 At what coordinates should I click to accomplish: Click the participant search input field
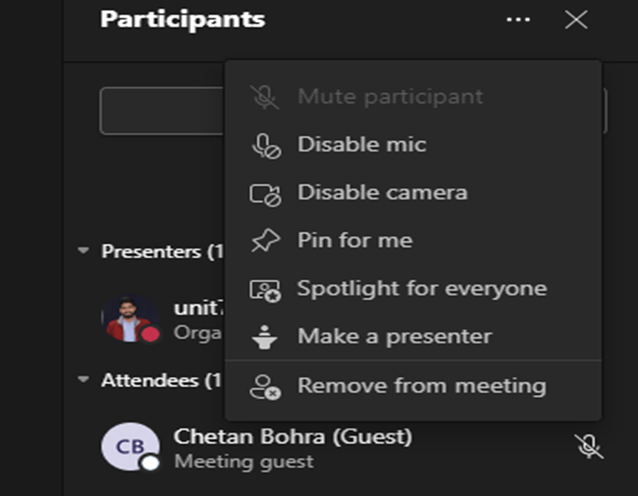pyautogui.click(x=162, y=111)
